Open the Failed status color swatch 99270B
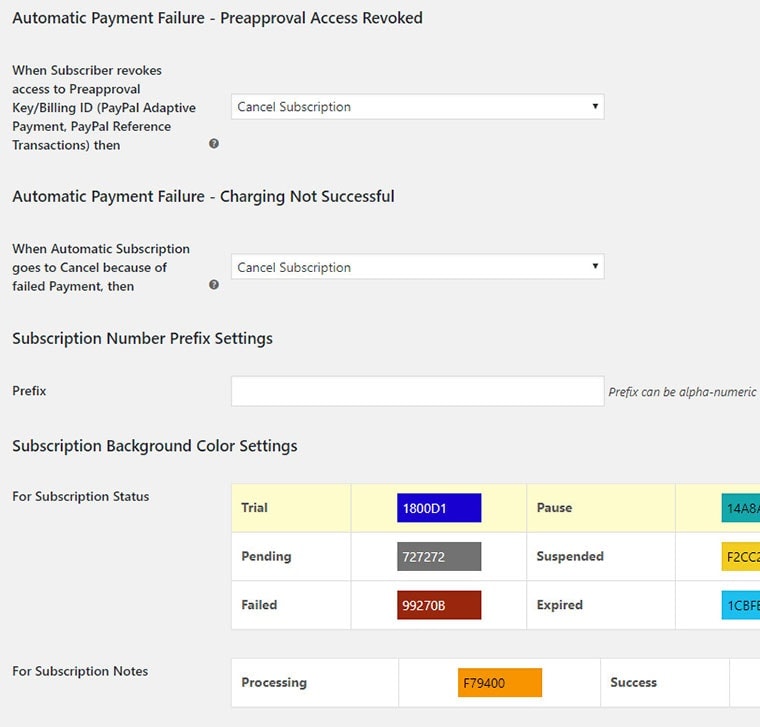760x727 pixels. [439, 605]
